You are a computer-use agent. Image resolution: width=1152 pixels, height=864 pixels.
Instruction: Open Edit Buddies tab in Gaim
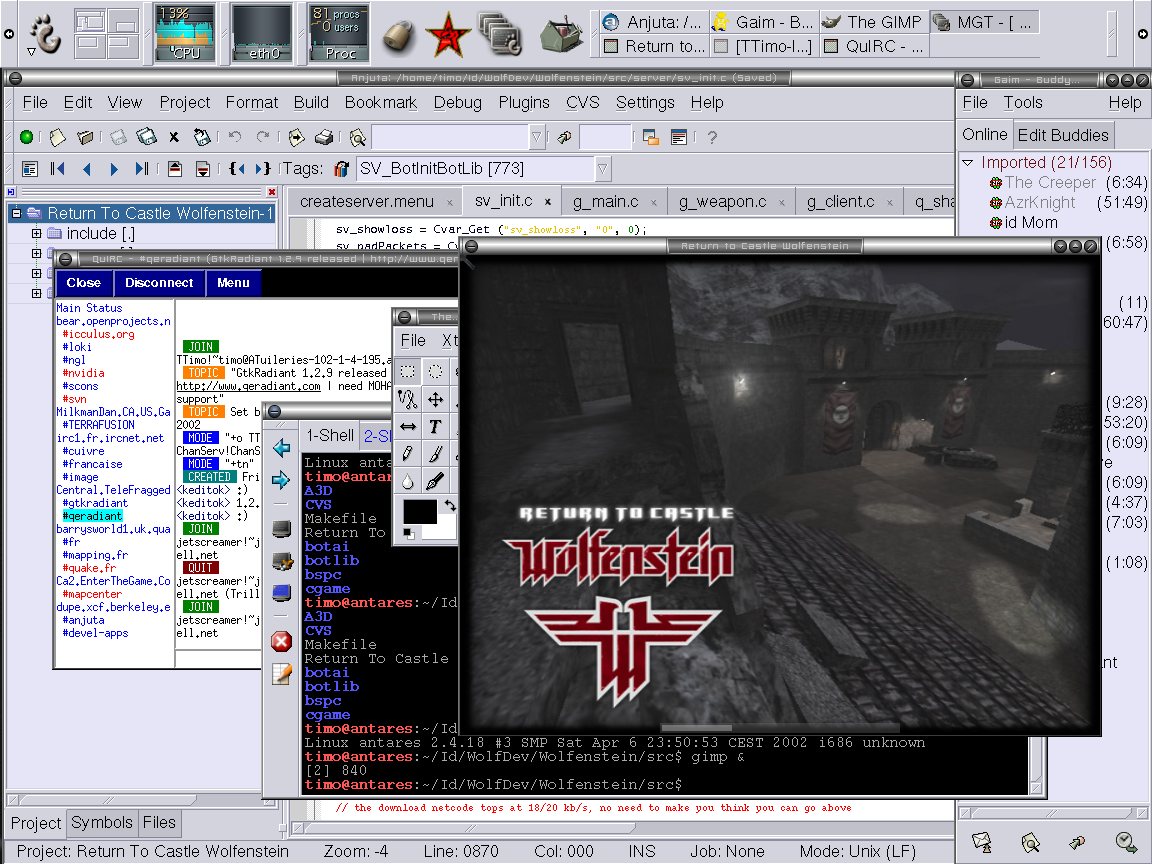tap(1062, 135)
